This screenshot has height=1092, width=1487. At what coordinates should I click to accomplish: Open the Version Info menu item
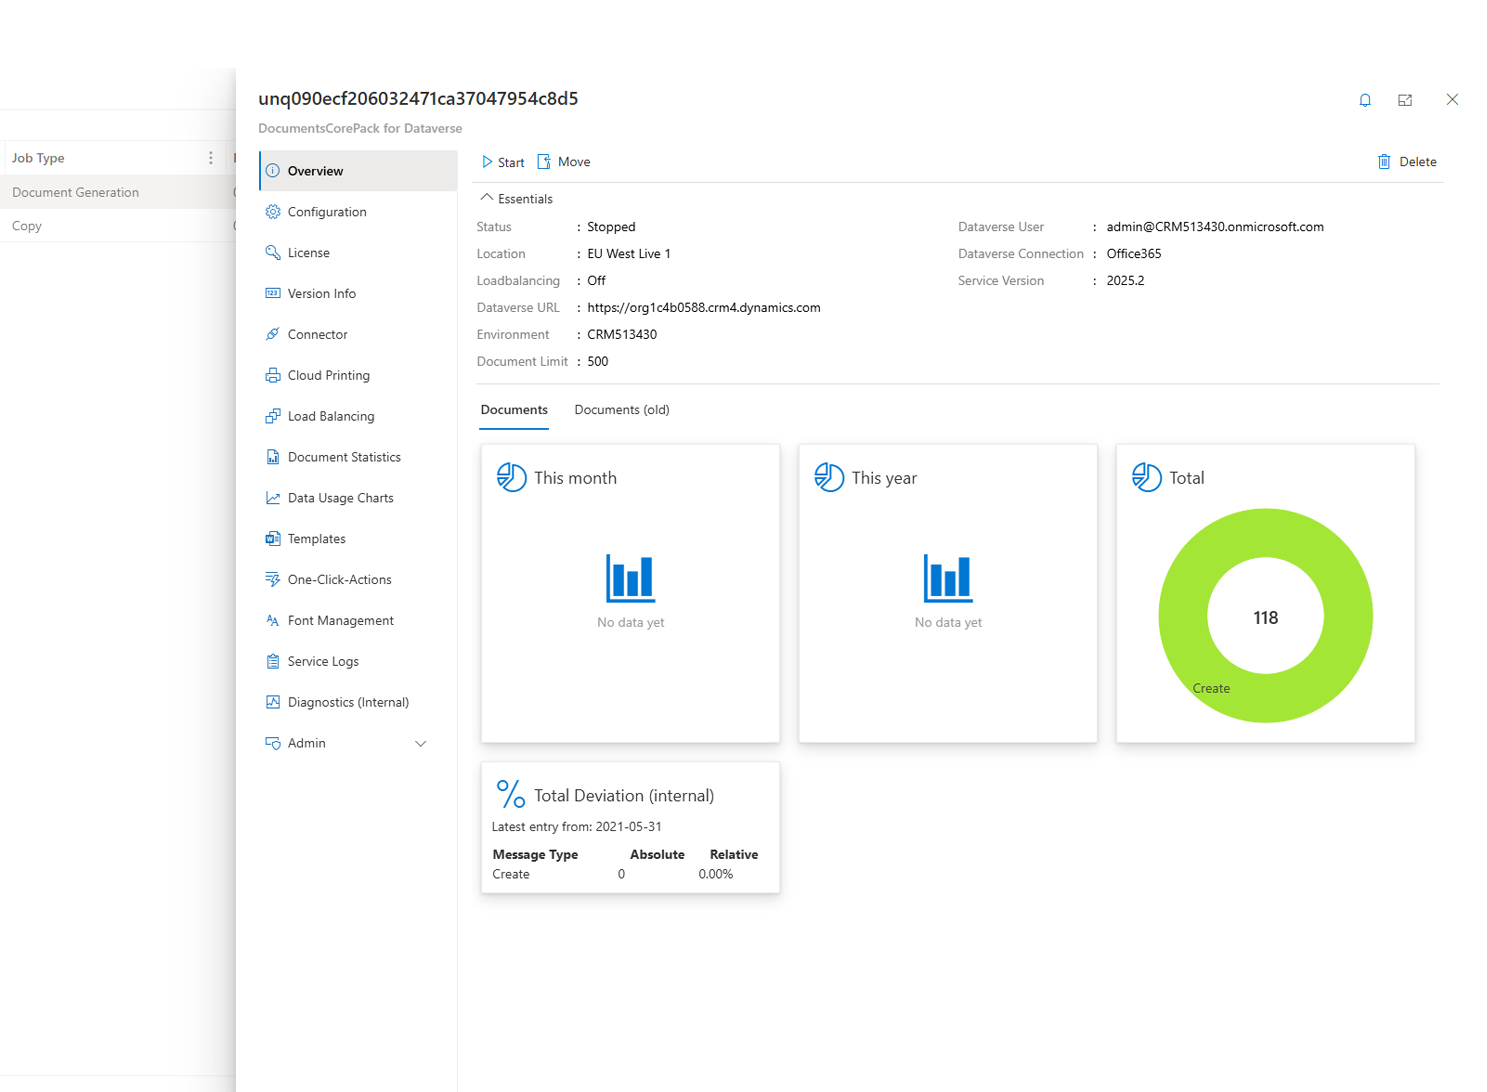pos(359,294)
